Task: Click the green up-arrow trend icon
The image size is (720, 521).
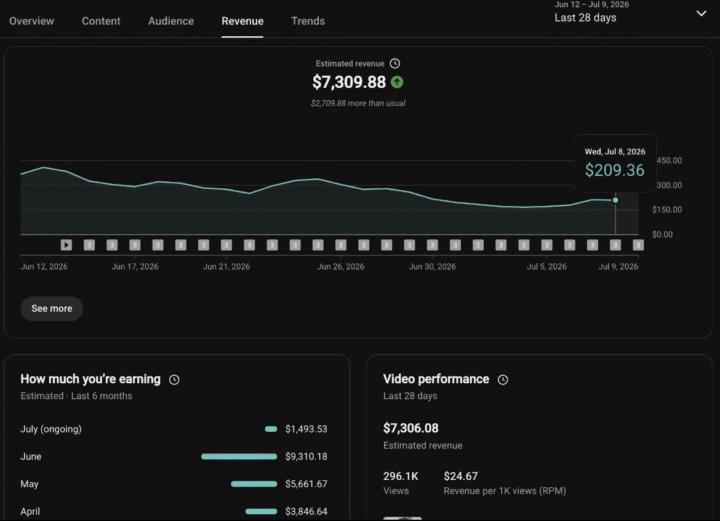Action: (397, 82)
